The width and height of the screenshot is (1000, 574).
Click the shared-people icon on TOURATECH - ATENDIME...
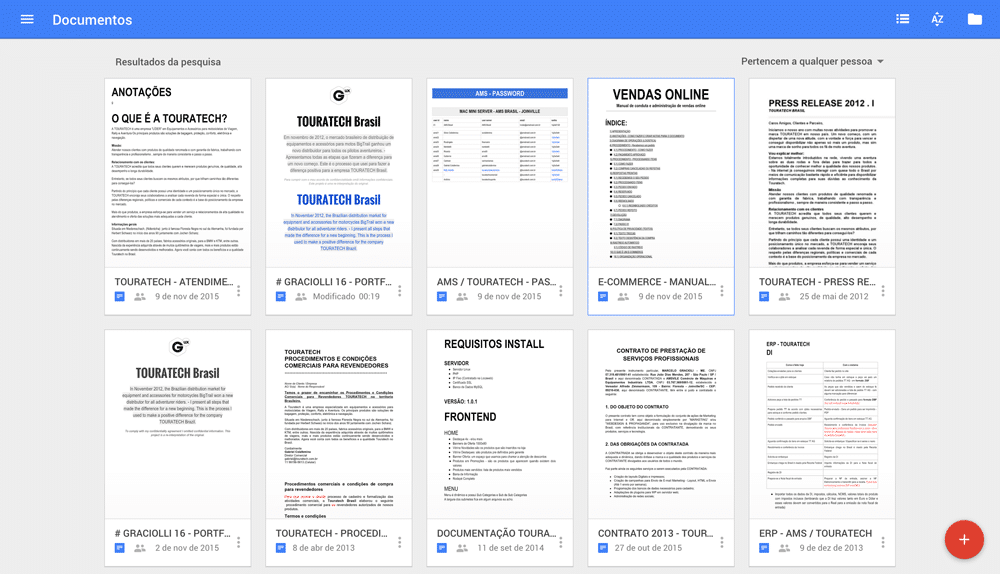140,297
